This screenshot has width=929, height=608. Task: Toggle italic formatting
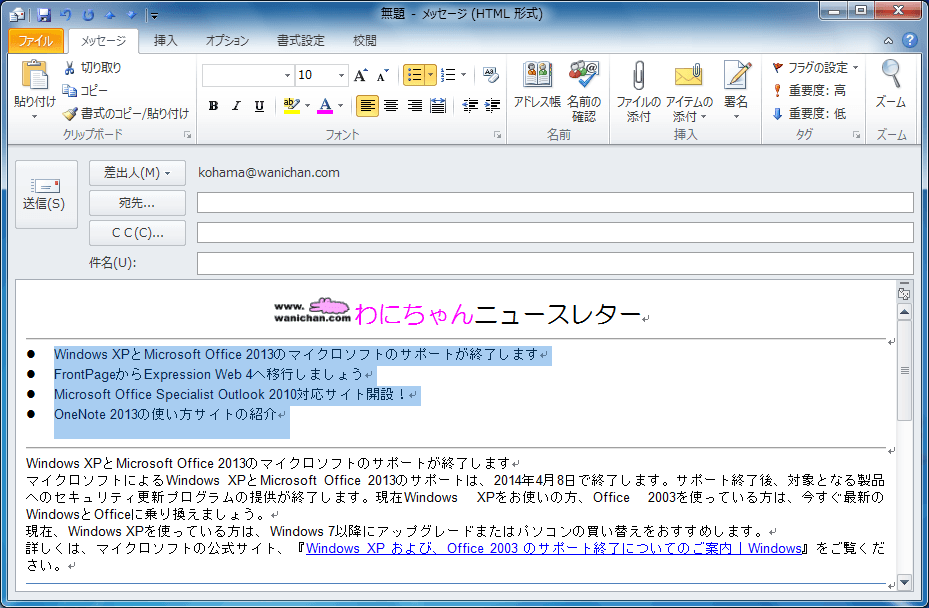tap(236, 106)
